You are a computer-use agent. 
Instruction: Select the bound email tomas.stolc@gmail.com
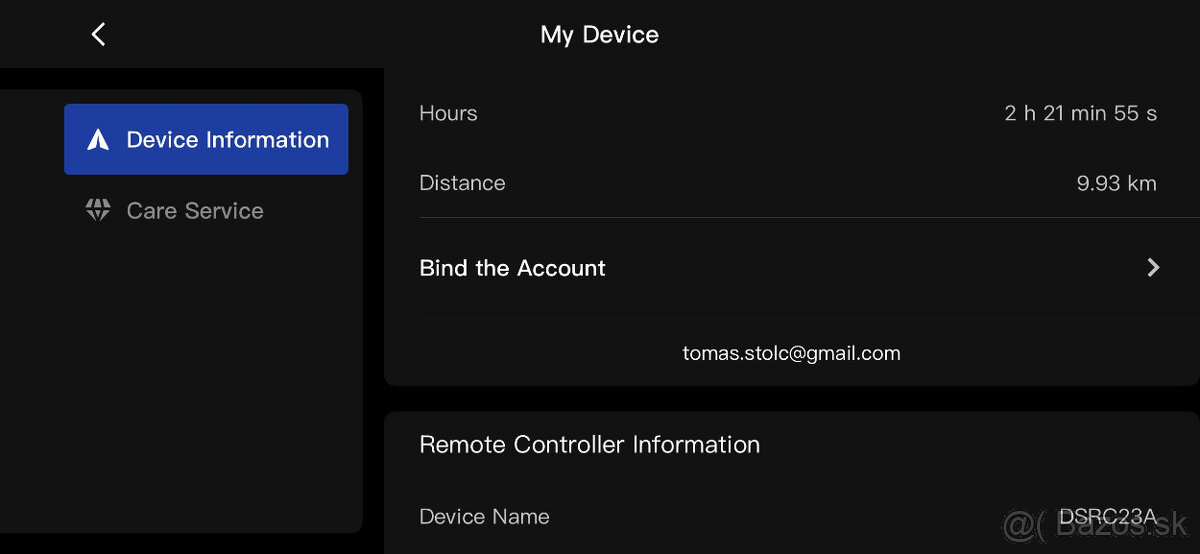pyautogui.click(x=791, y=353)
